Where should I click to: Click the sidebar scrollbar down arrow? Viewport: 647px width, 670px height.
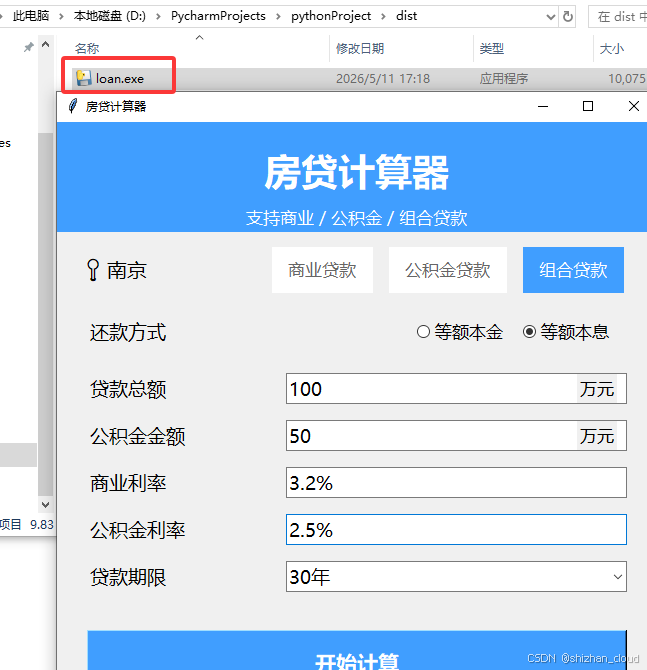coord(45,505)
